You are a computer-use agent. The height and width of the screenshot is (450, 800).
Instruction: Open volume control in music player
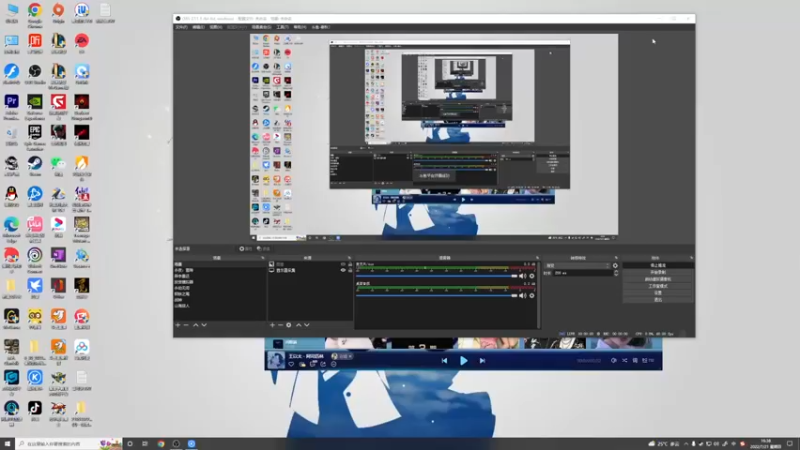(614, 360)
